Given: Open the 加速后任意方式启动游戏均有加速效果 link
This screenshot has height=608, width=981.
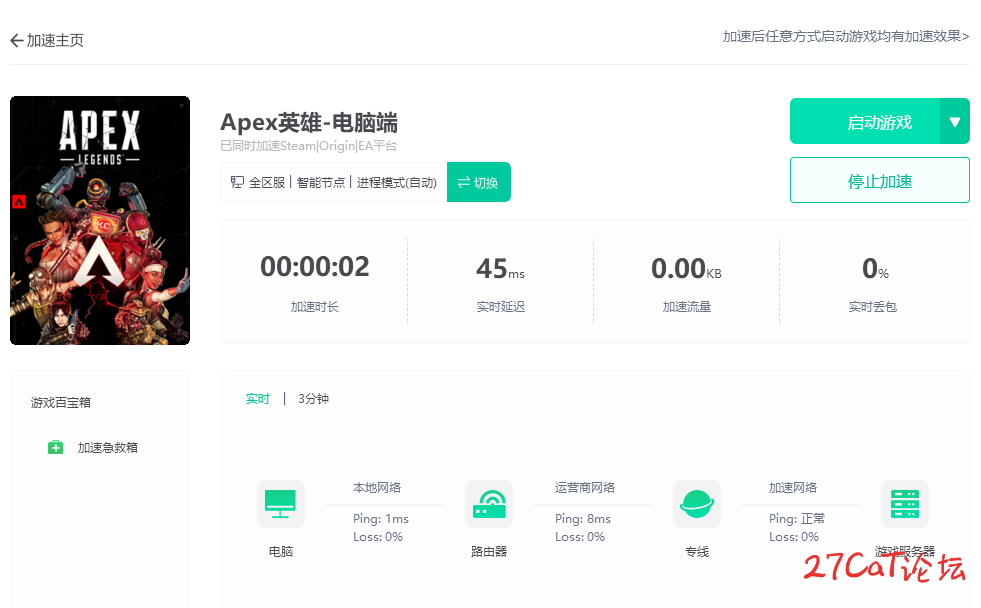Looking at the screenshot, I should 846,36.
